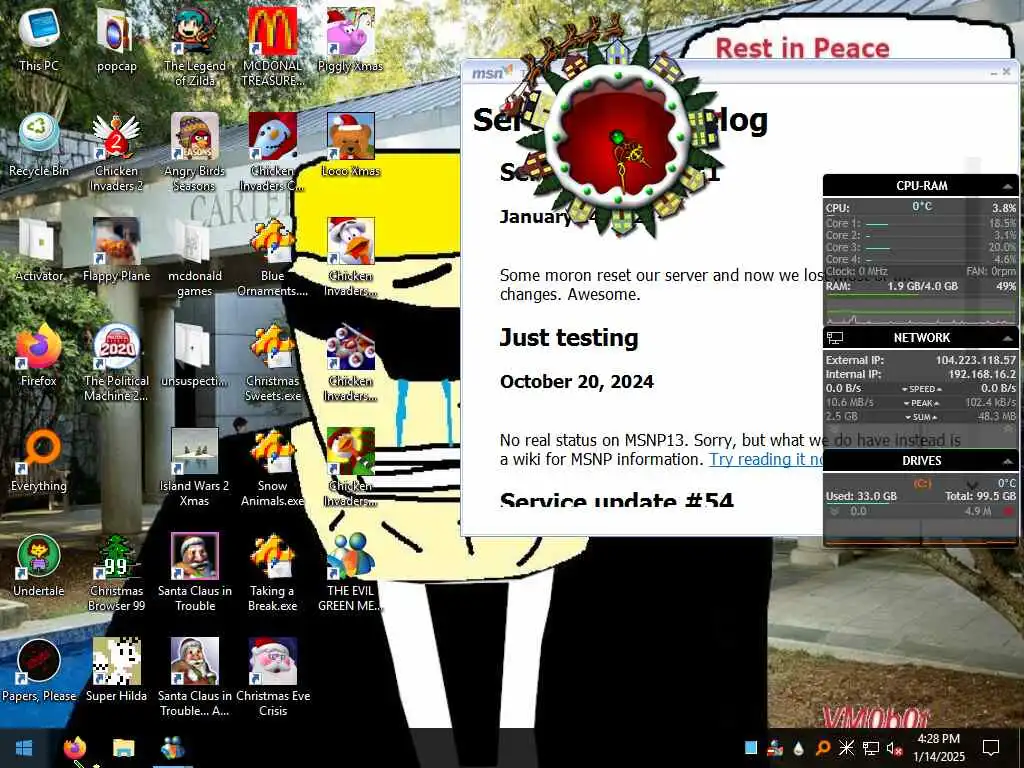The height and width of the screenshot is (768, 1024).
Task: Launch the Loco Xmas game
Action: coord(350,144)
